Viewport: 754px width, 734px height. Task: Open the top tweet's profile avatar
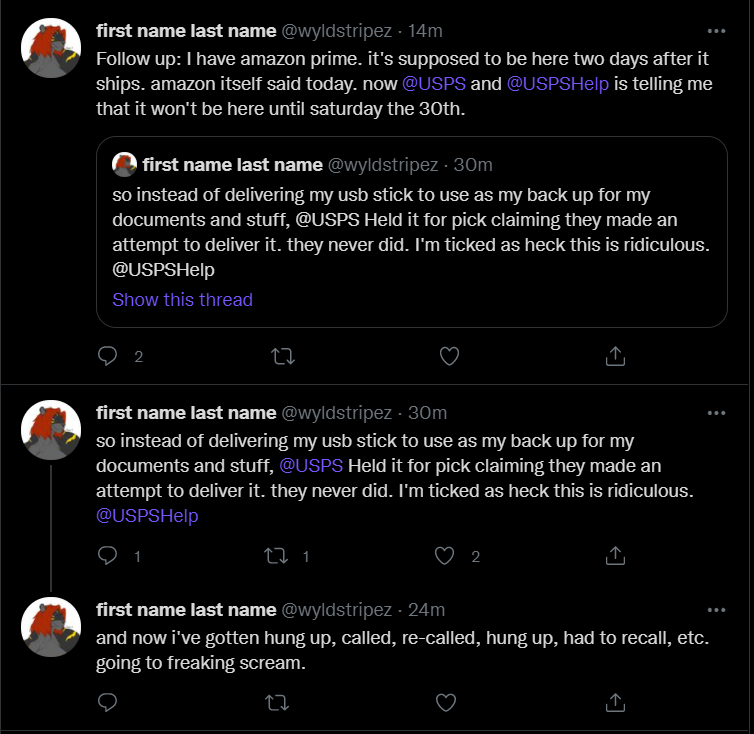tap(51, 48)
